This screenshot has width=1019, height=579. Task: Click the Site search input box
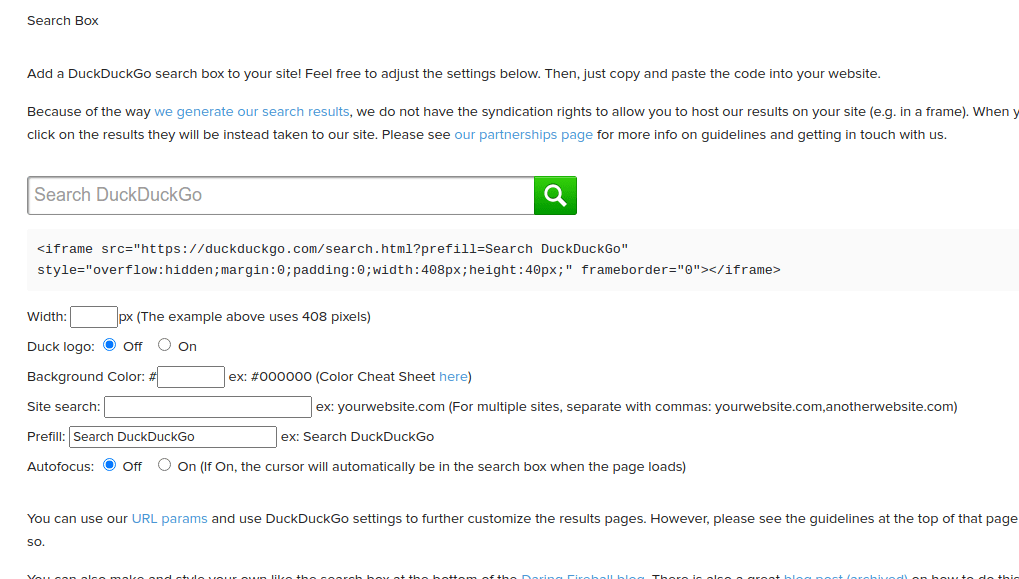click(207, 406)
